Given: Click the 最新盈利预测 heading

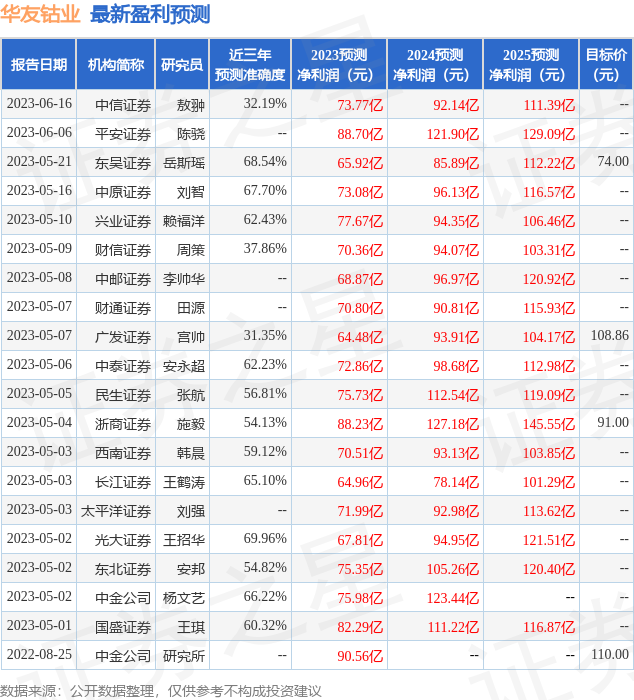Looking at the screenshot, I should 150,14.
